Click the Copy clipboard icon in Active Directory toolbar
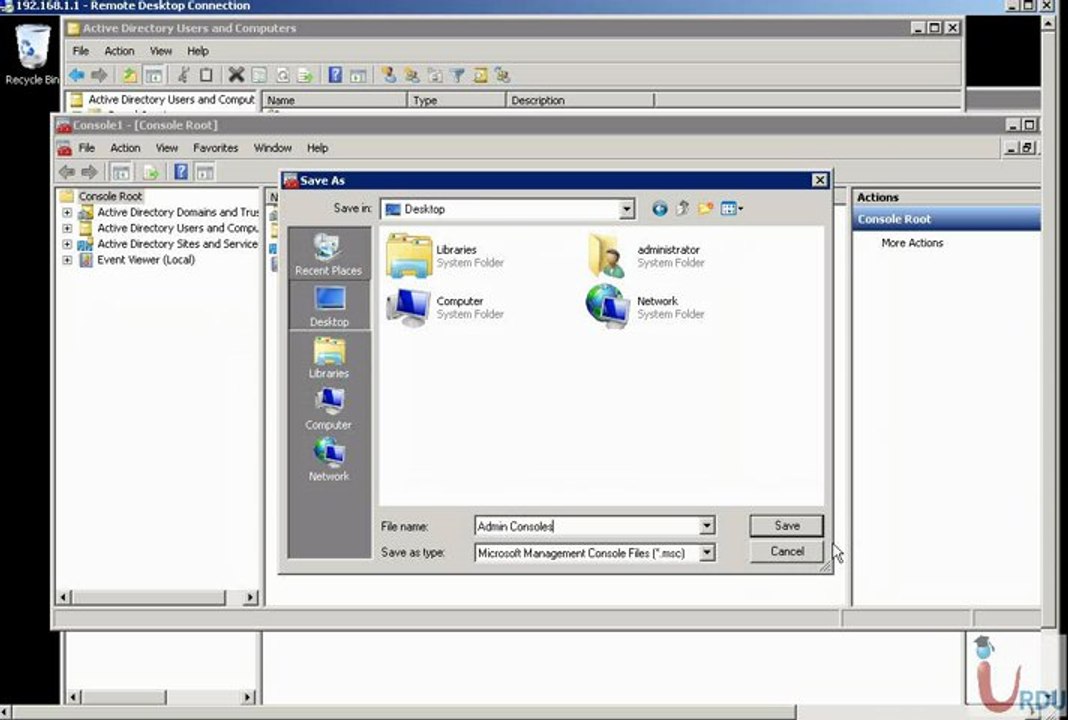 (206, 75)
